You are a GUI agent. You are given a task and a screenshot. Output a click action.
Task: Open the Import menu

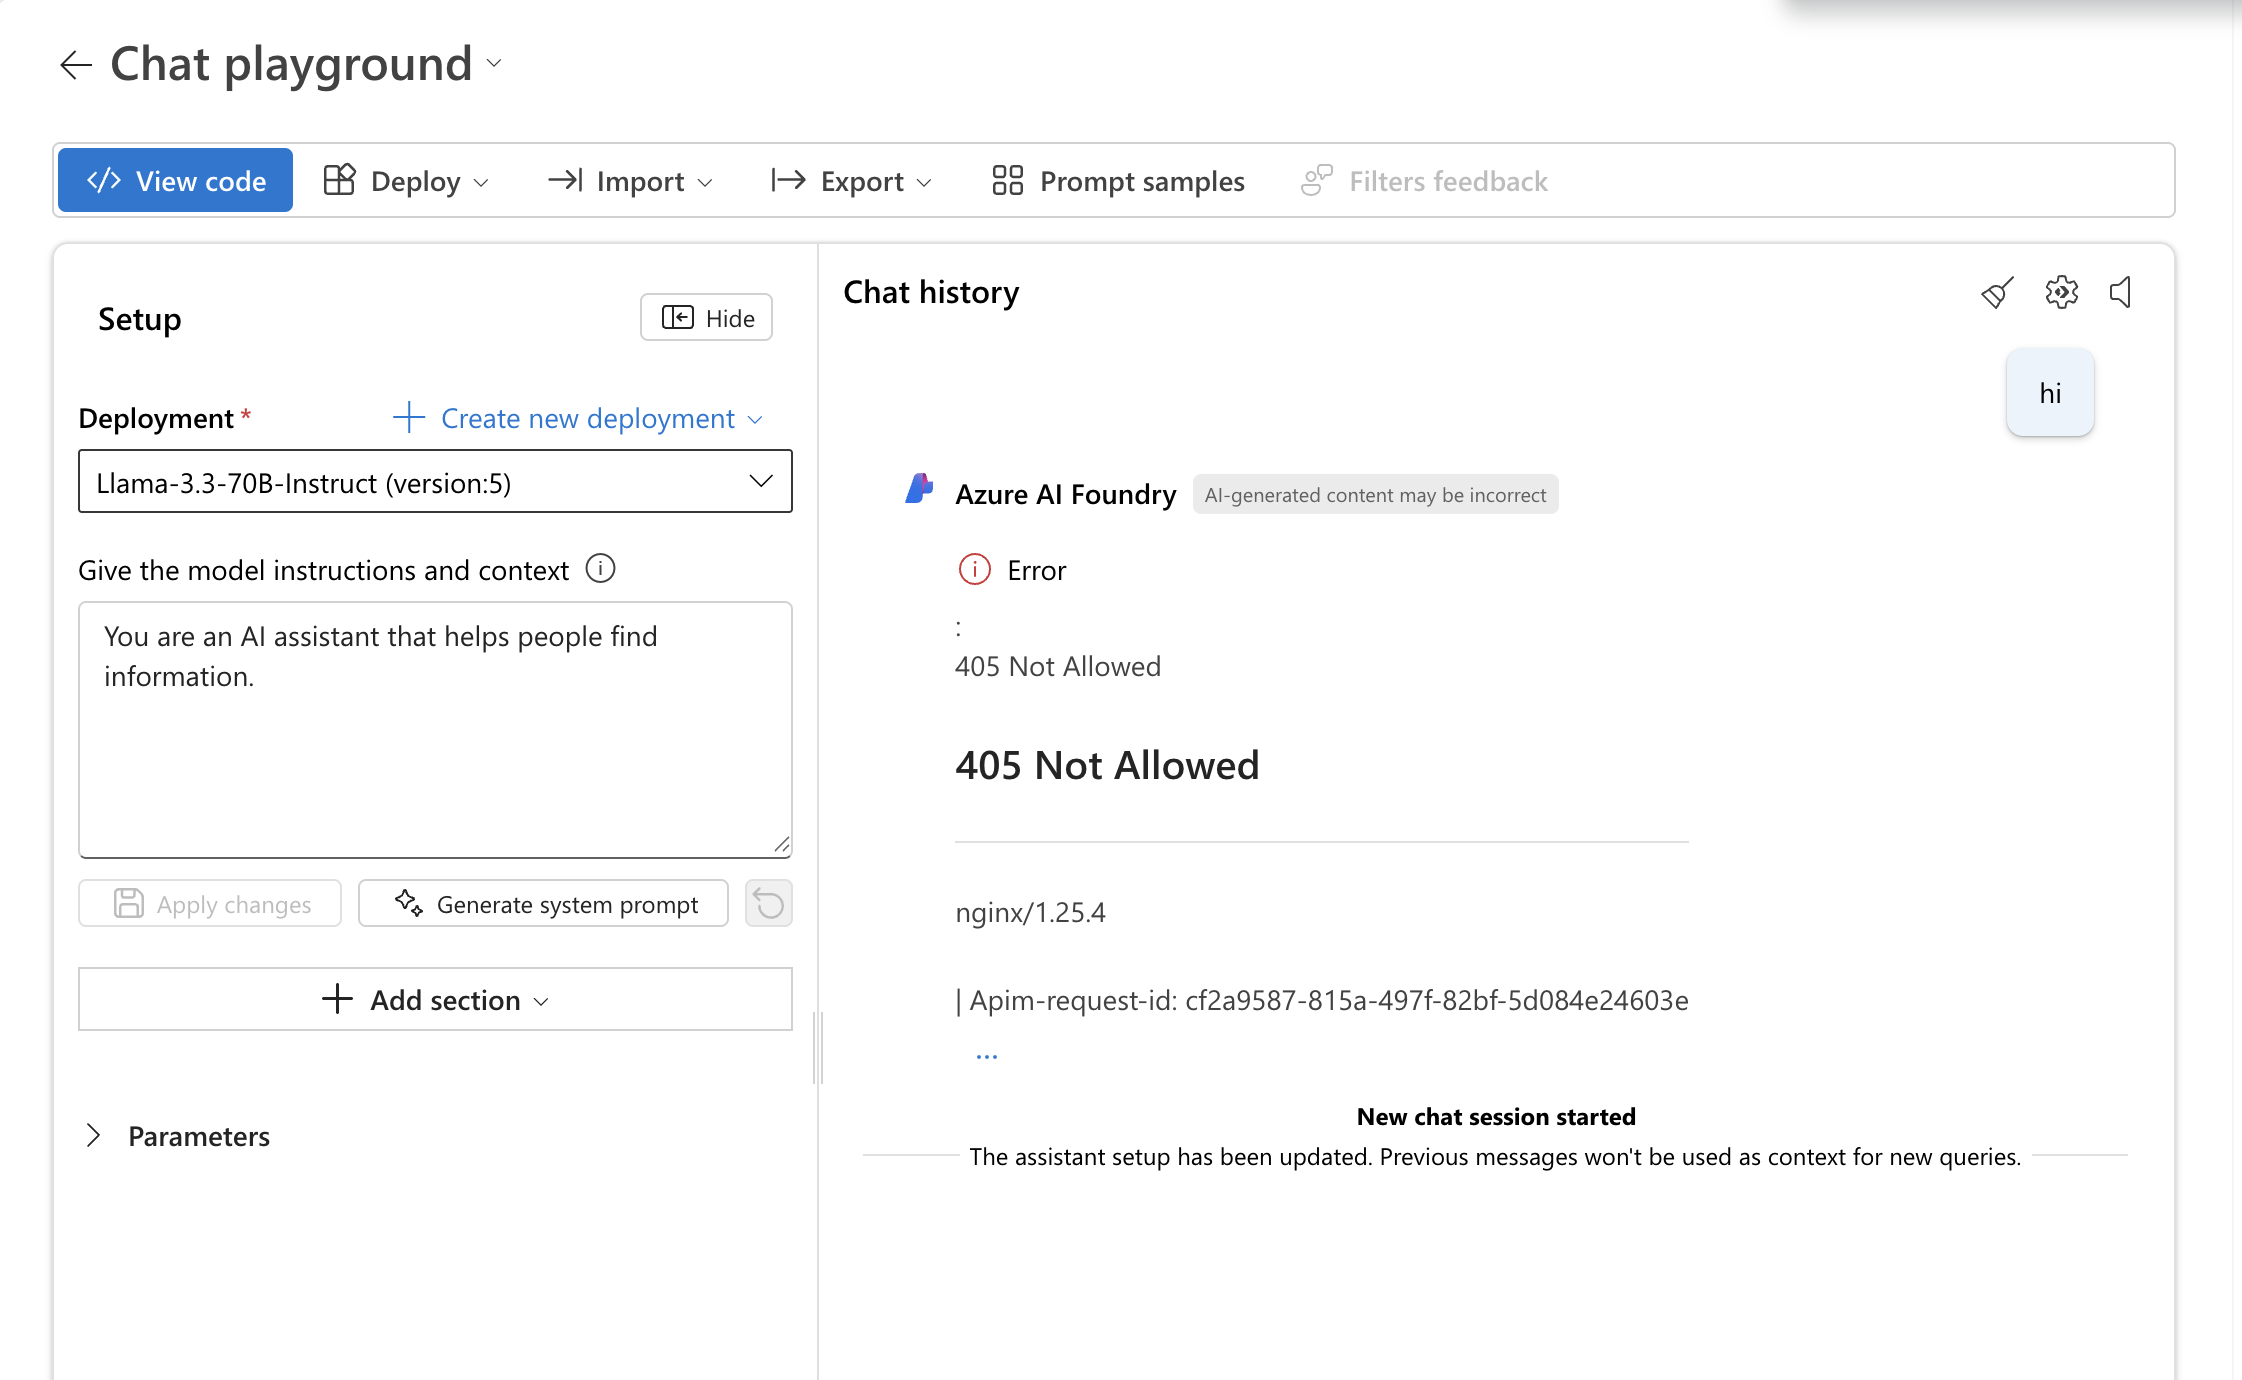(630, 181)
